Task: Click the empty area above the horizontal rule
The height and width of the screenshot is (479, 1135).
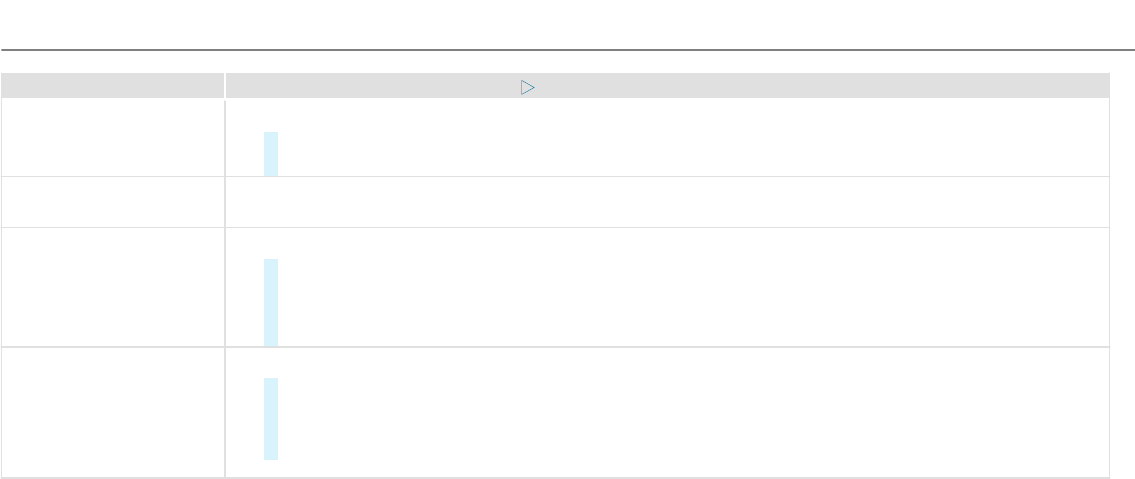Action: (x=567, y=24)
